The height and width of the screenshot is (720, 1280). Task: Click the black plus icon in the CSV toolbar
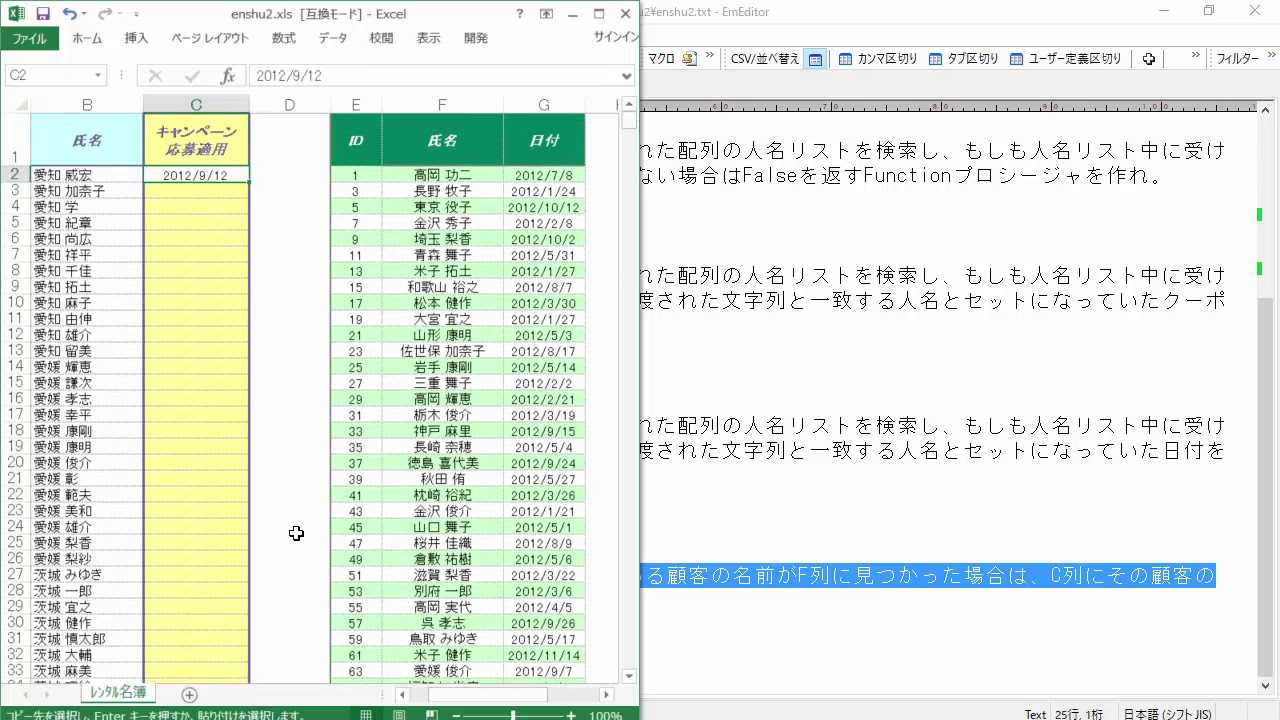[1149, 59]
